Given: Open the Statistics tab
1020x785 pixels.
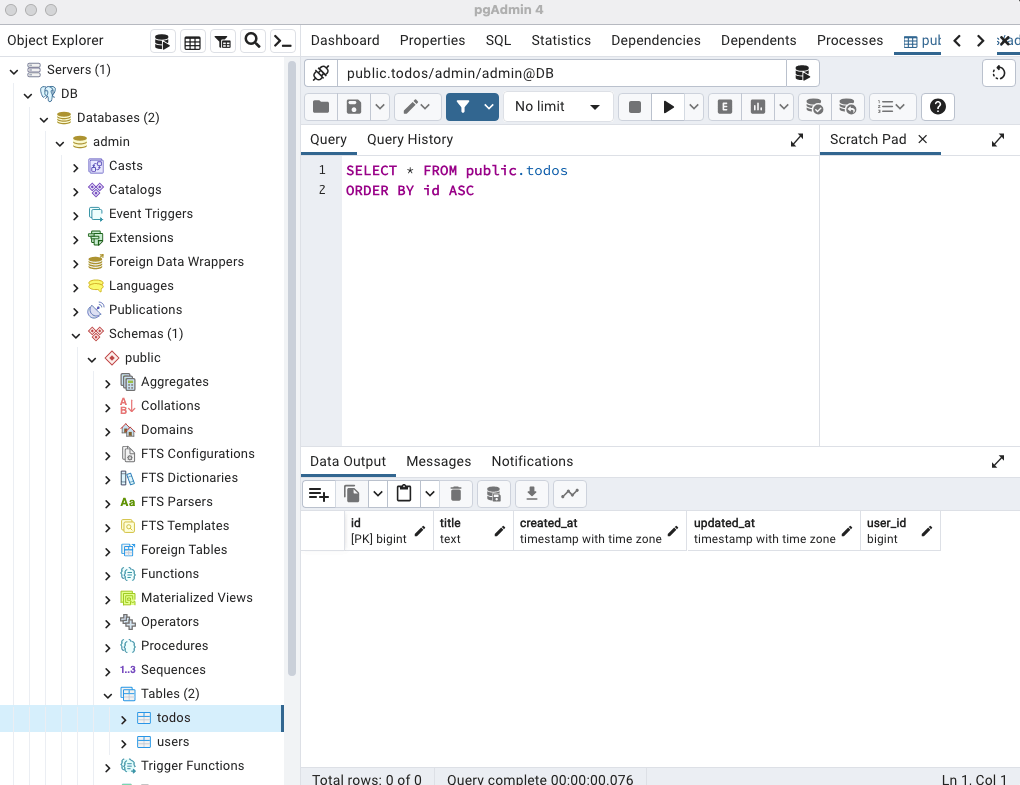Looking at the screenshot, I should 561,40.
